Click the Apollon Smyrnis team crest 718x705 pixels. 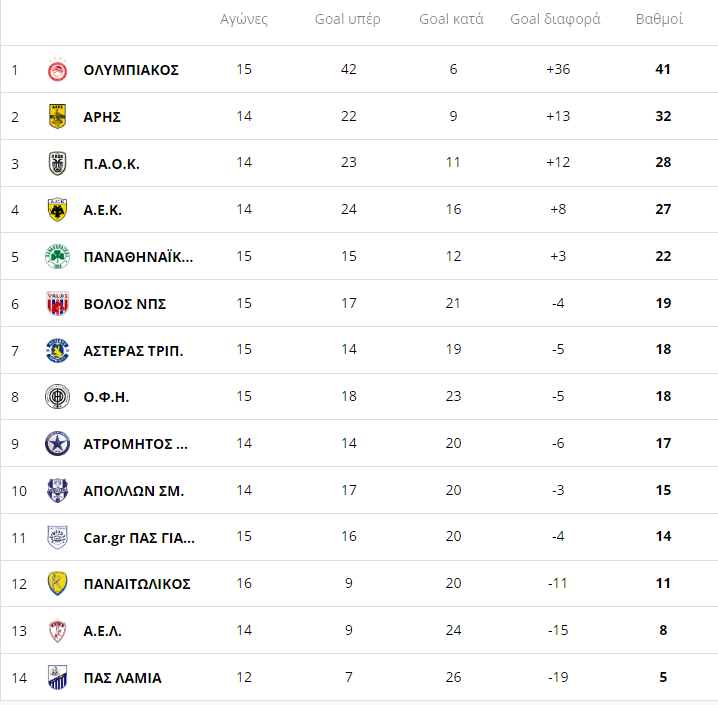57,490
